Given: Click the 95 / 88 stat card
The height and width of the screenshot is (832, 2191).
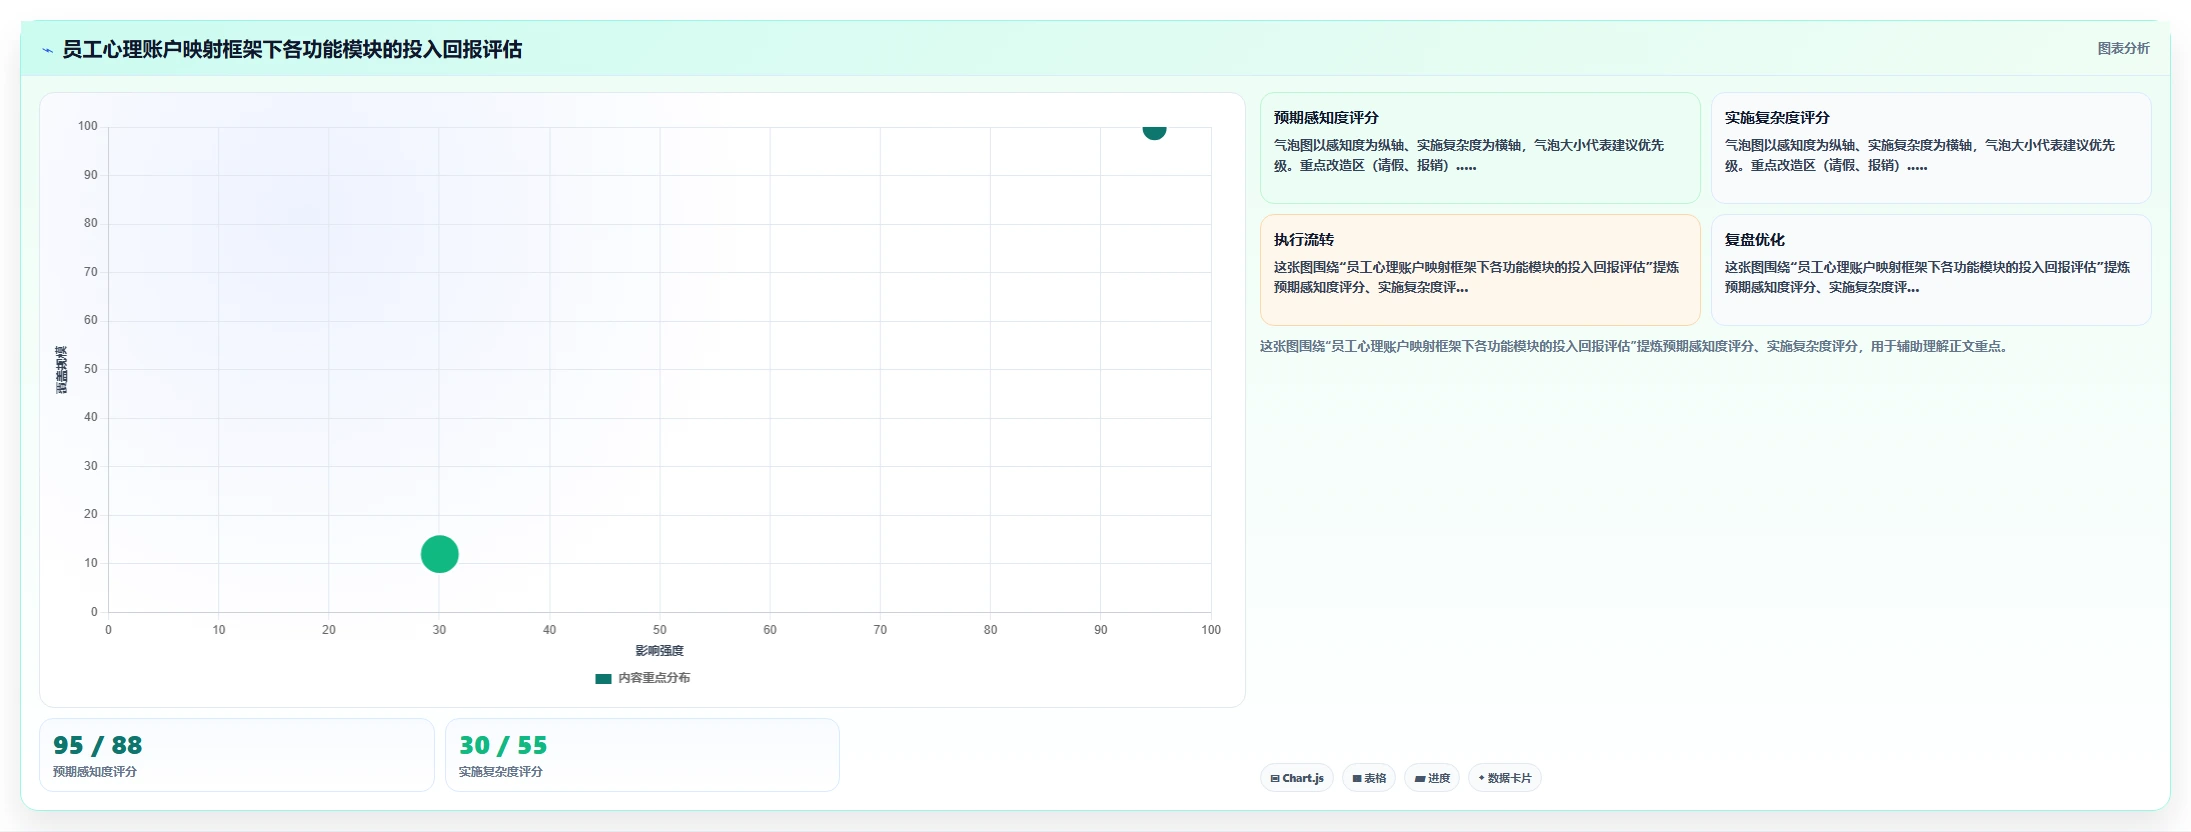Looking at the screenshot, I should pyautogui.click(x=237, y=755).
